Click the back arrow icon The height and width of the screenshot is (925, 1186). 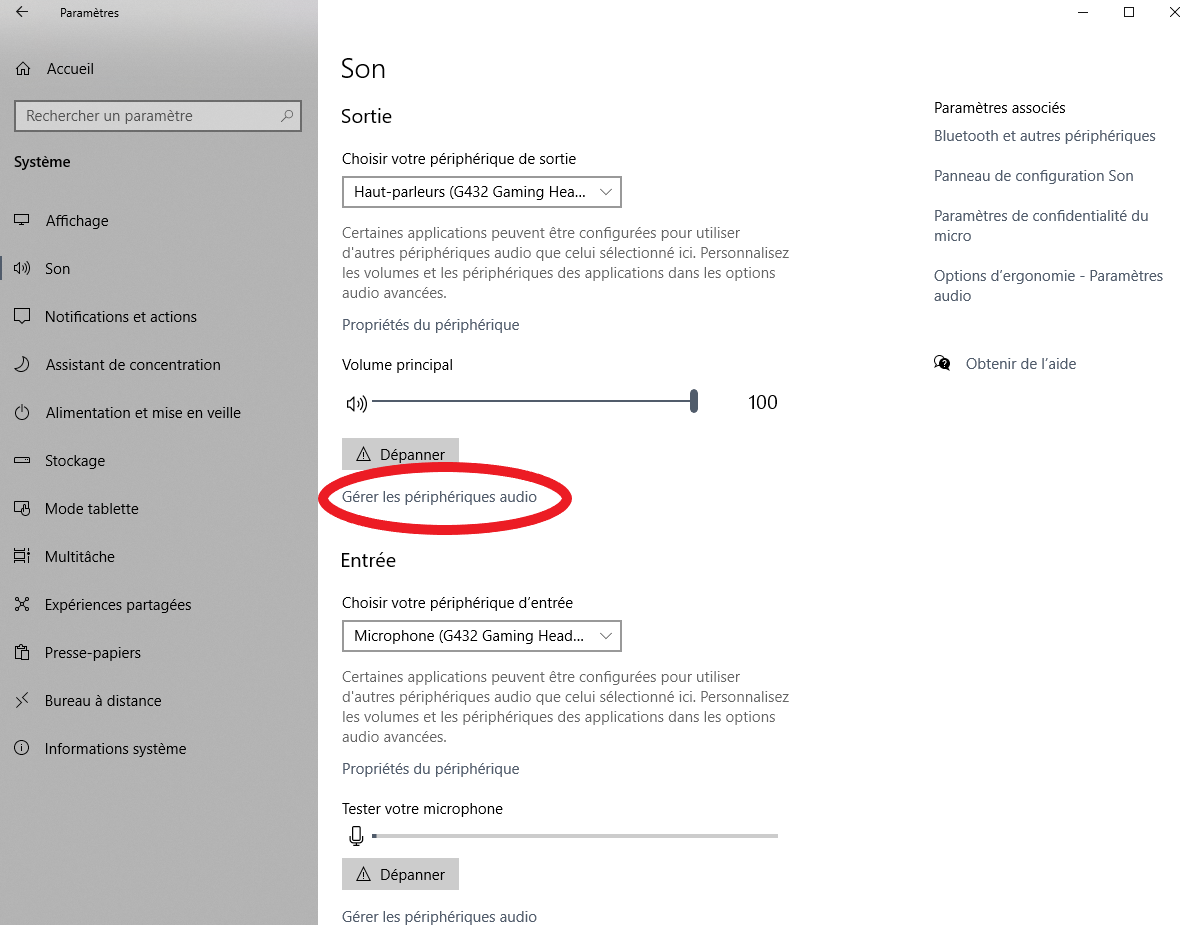coord(22,13)
